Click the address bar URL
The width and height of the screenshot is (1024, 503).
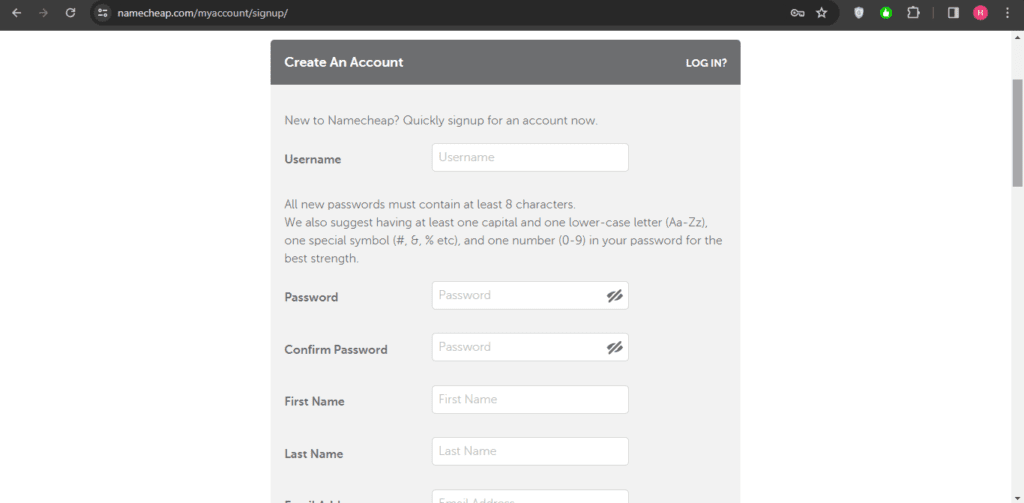[202, 12]
